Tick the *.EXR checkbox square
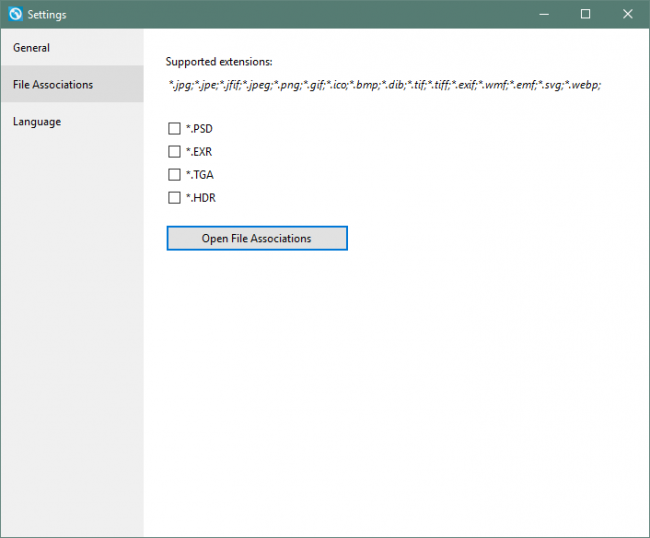Image resolution: width=650 pixels, height=538 pixels. tap(174, 152)
